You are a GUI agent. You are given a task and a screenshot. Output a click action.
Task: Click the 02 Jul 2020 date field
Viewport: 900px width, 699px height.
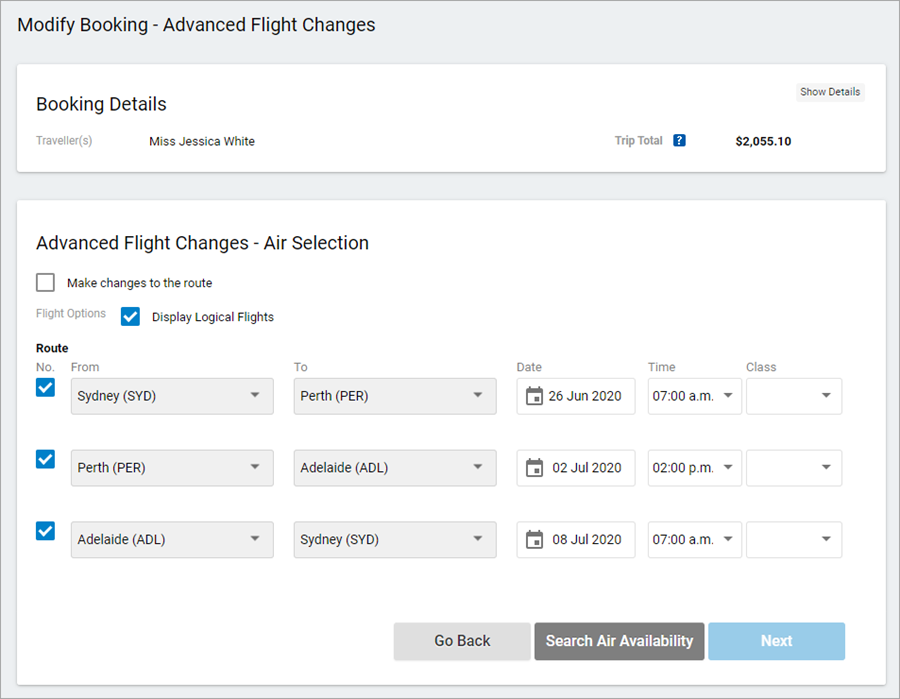pos(576,468)
